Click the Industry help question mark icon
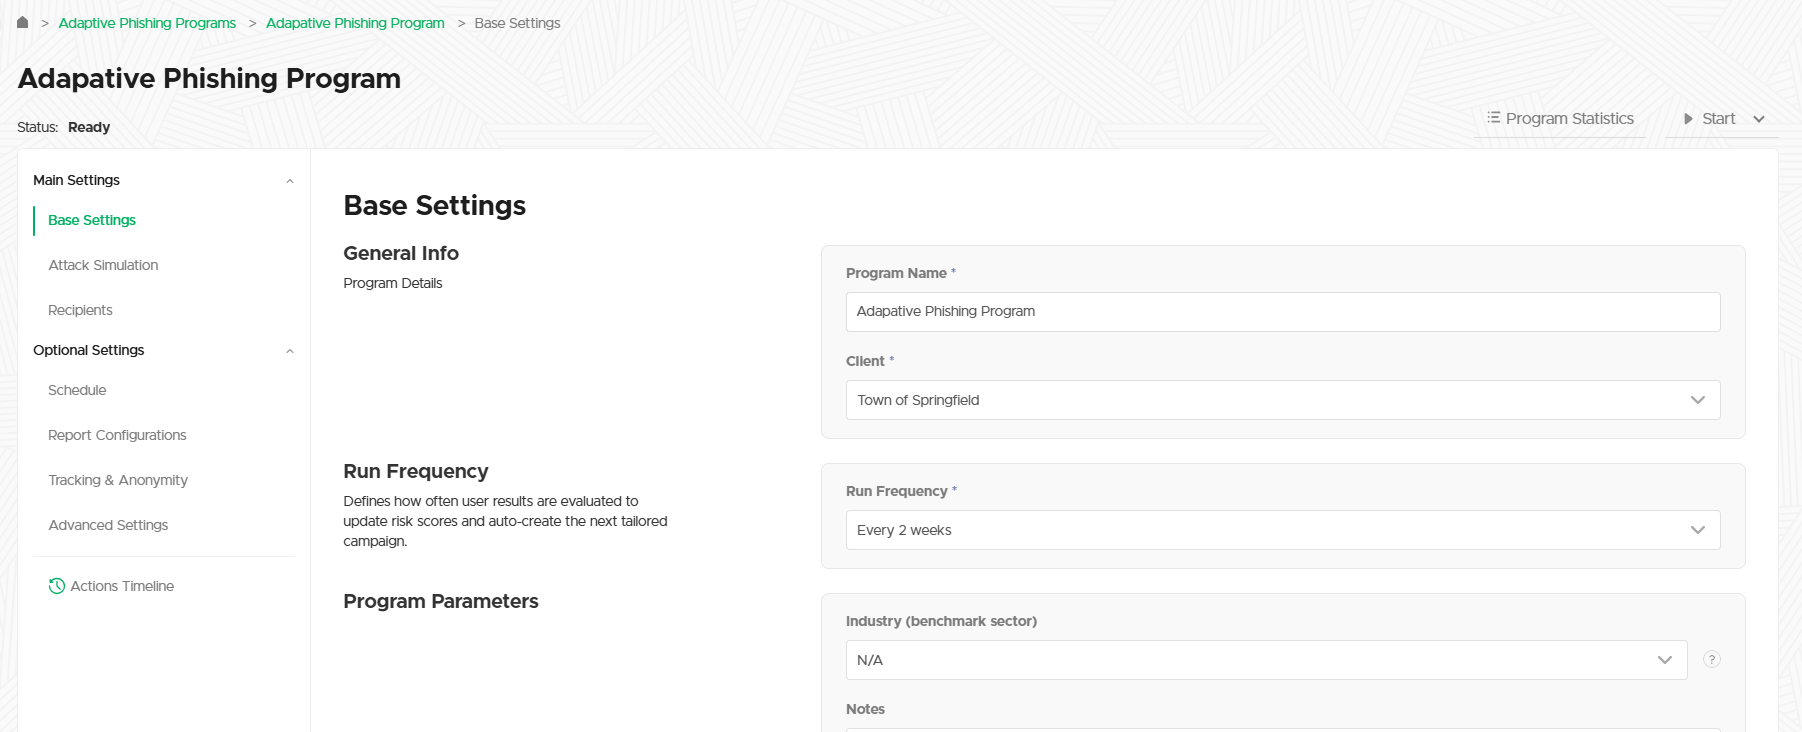 pos(1711,660)
